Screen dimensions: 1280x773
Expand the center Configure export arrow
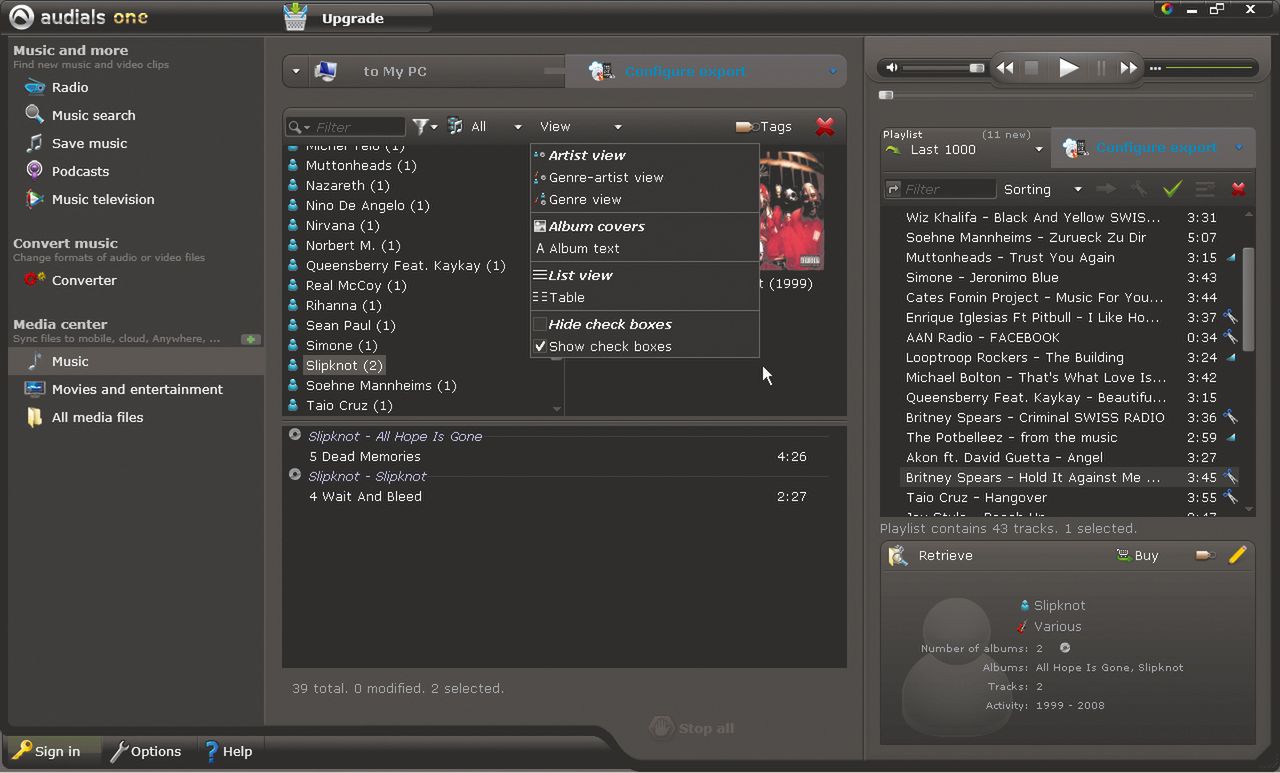pos(832,71)
